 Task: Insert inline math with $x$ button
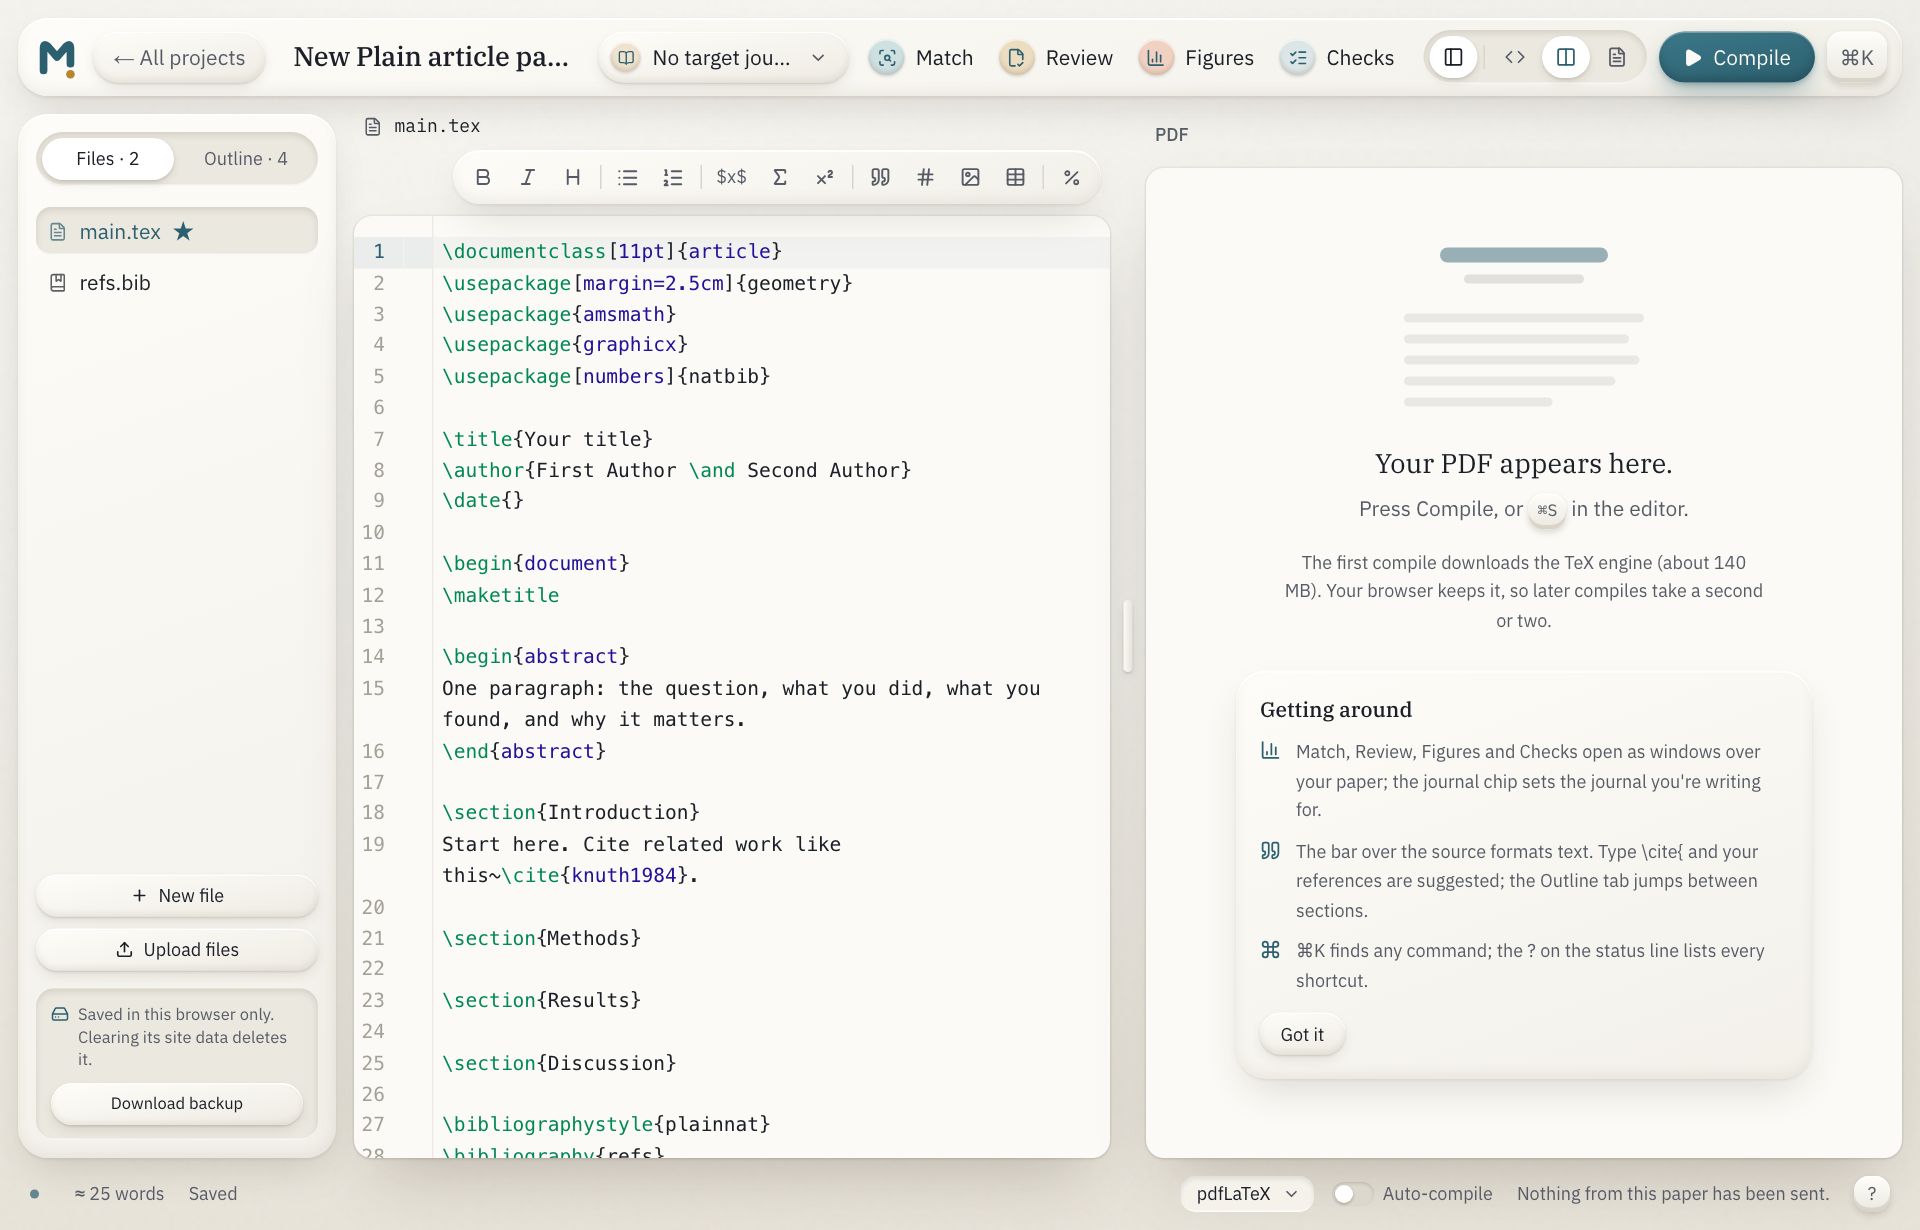(x=731, y=177)
